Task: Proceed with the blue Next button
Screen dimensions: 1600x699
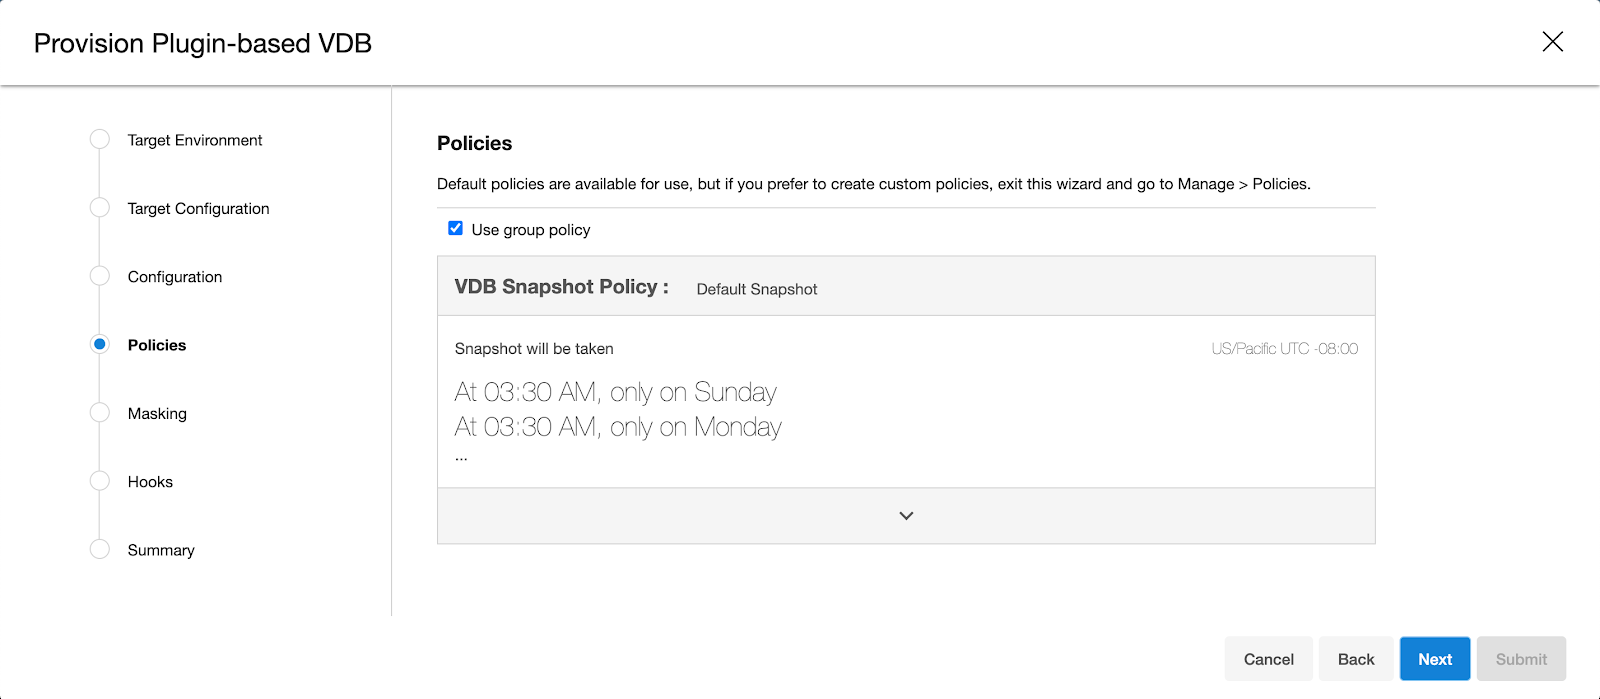Action: click(x=1435, y=659)
